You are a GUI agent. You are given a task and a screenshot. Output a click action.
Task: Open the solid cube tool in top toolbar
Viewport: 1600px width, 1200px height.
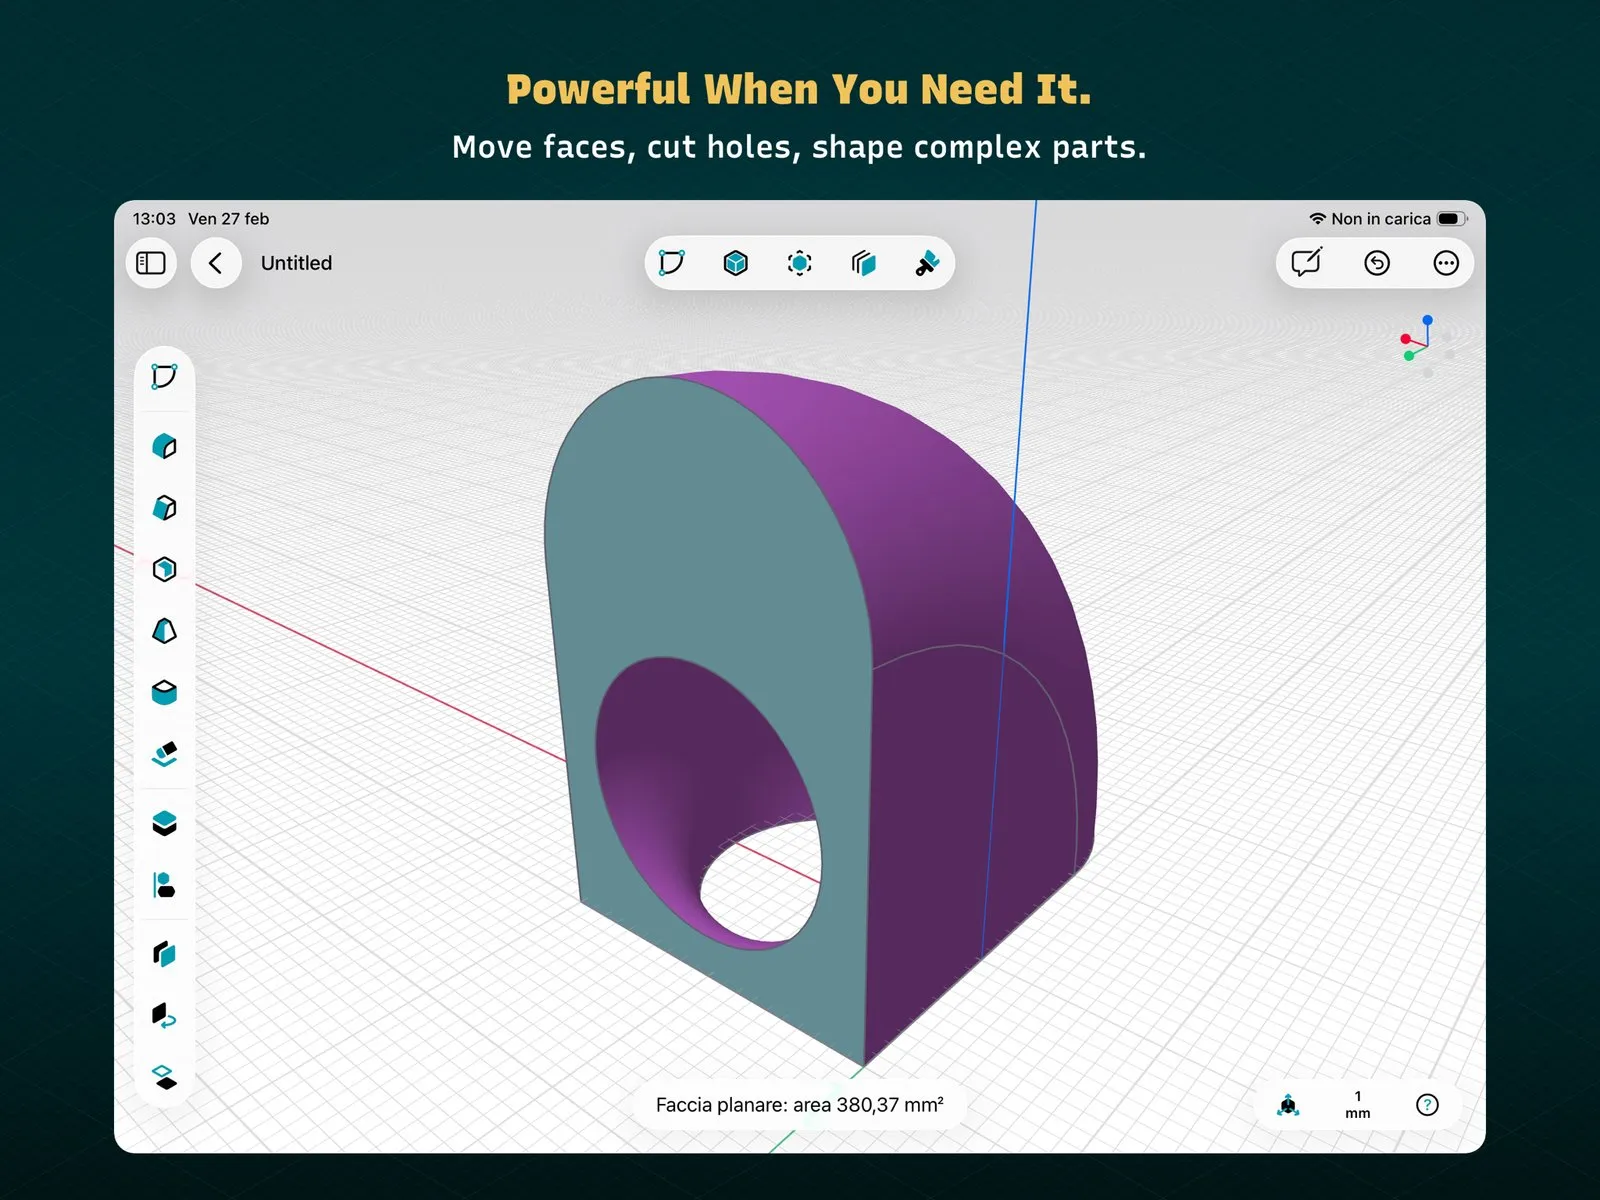736,263
